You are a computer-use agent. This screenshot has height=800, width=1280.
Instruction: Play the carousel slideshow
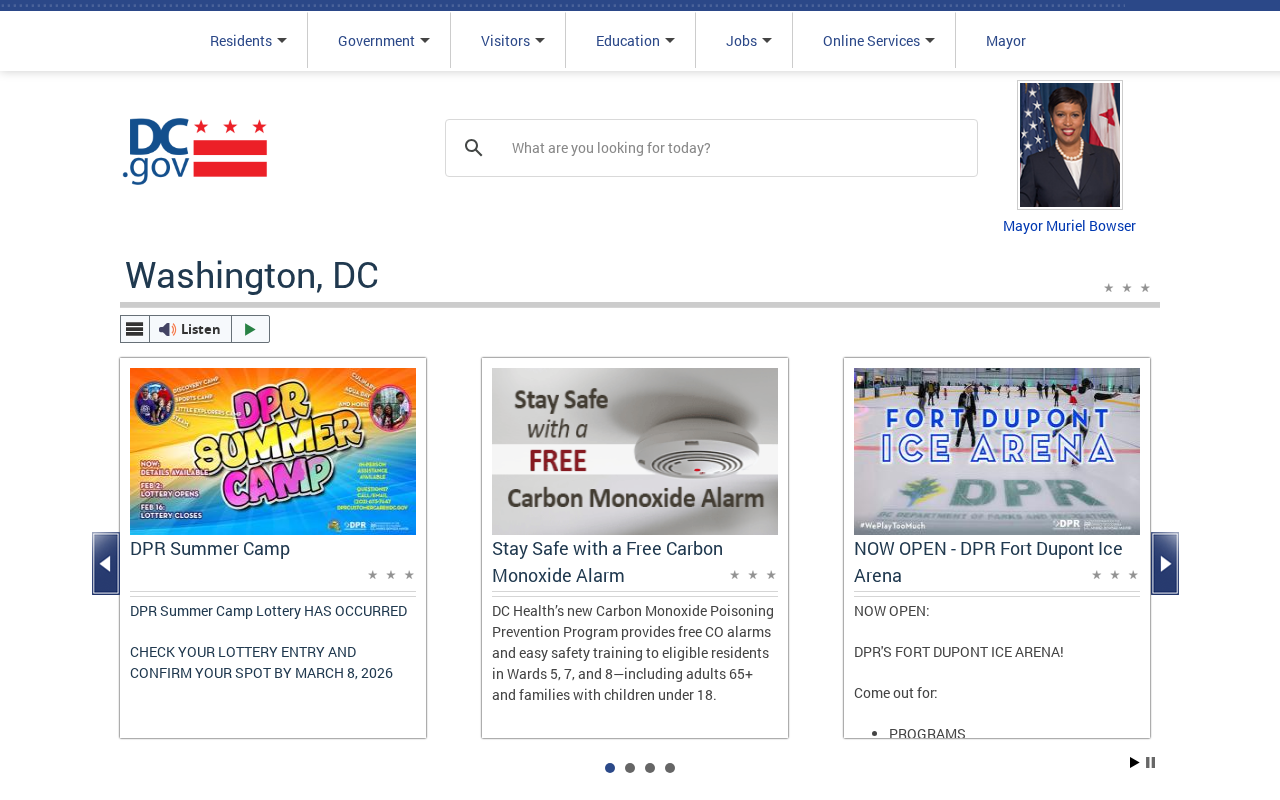tap(1135, 763)
